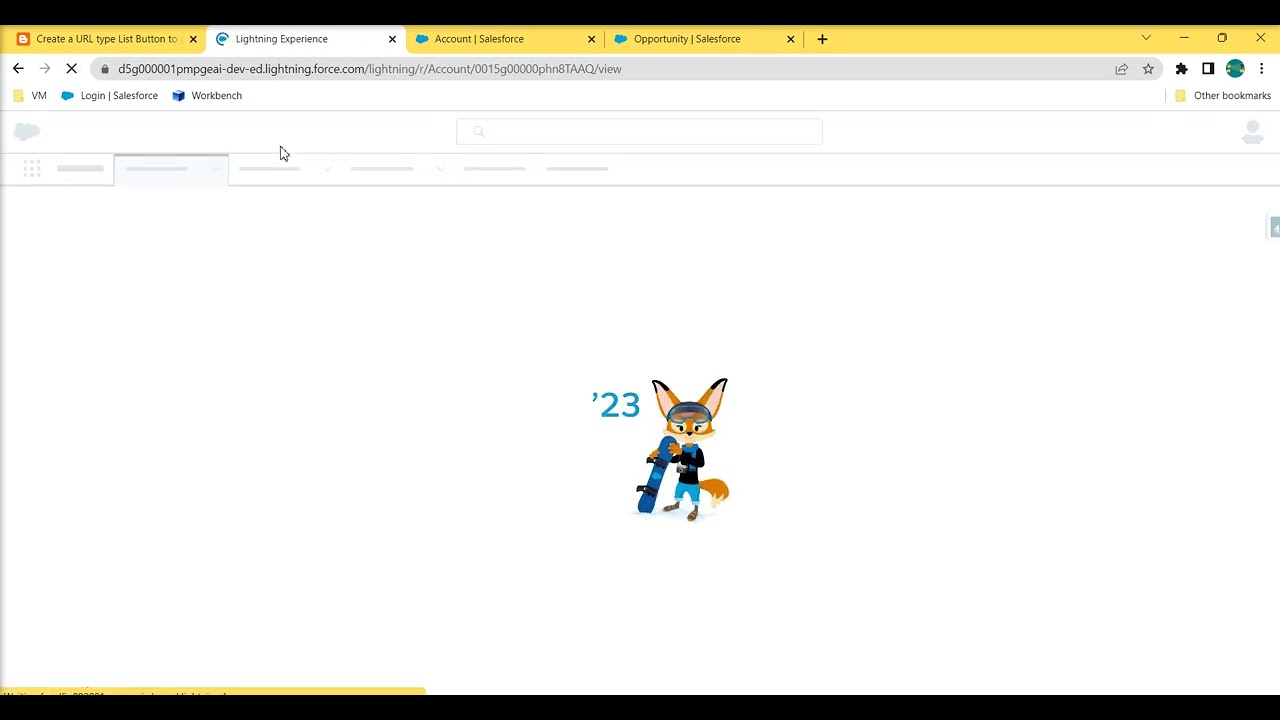
Task: Go forward to the next page
Action: [x=45, y=69]
